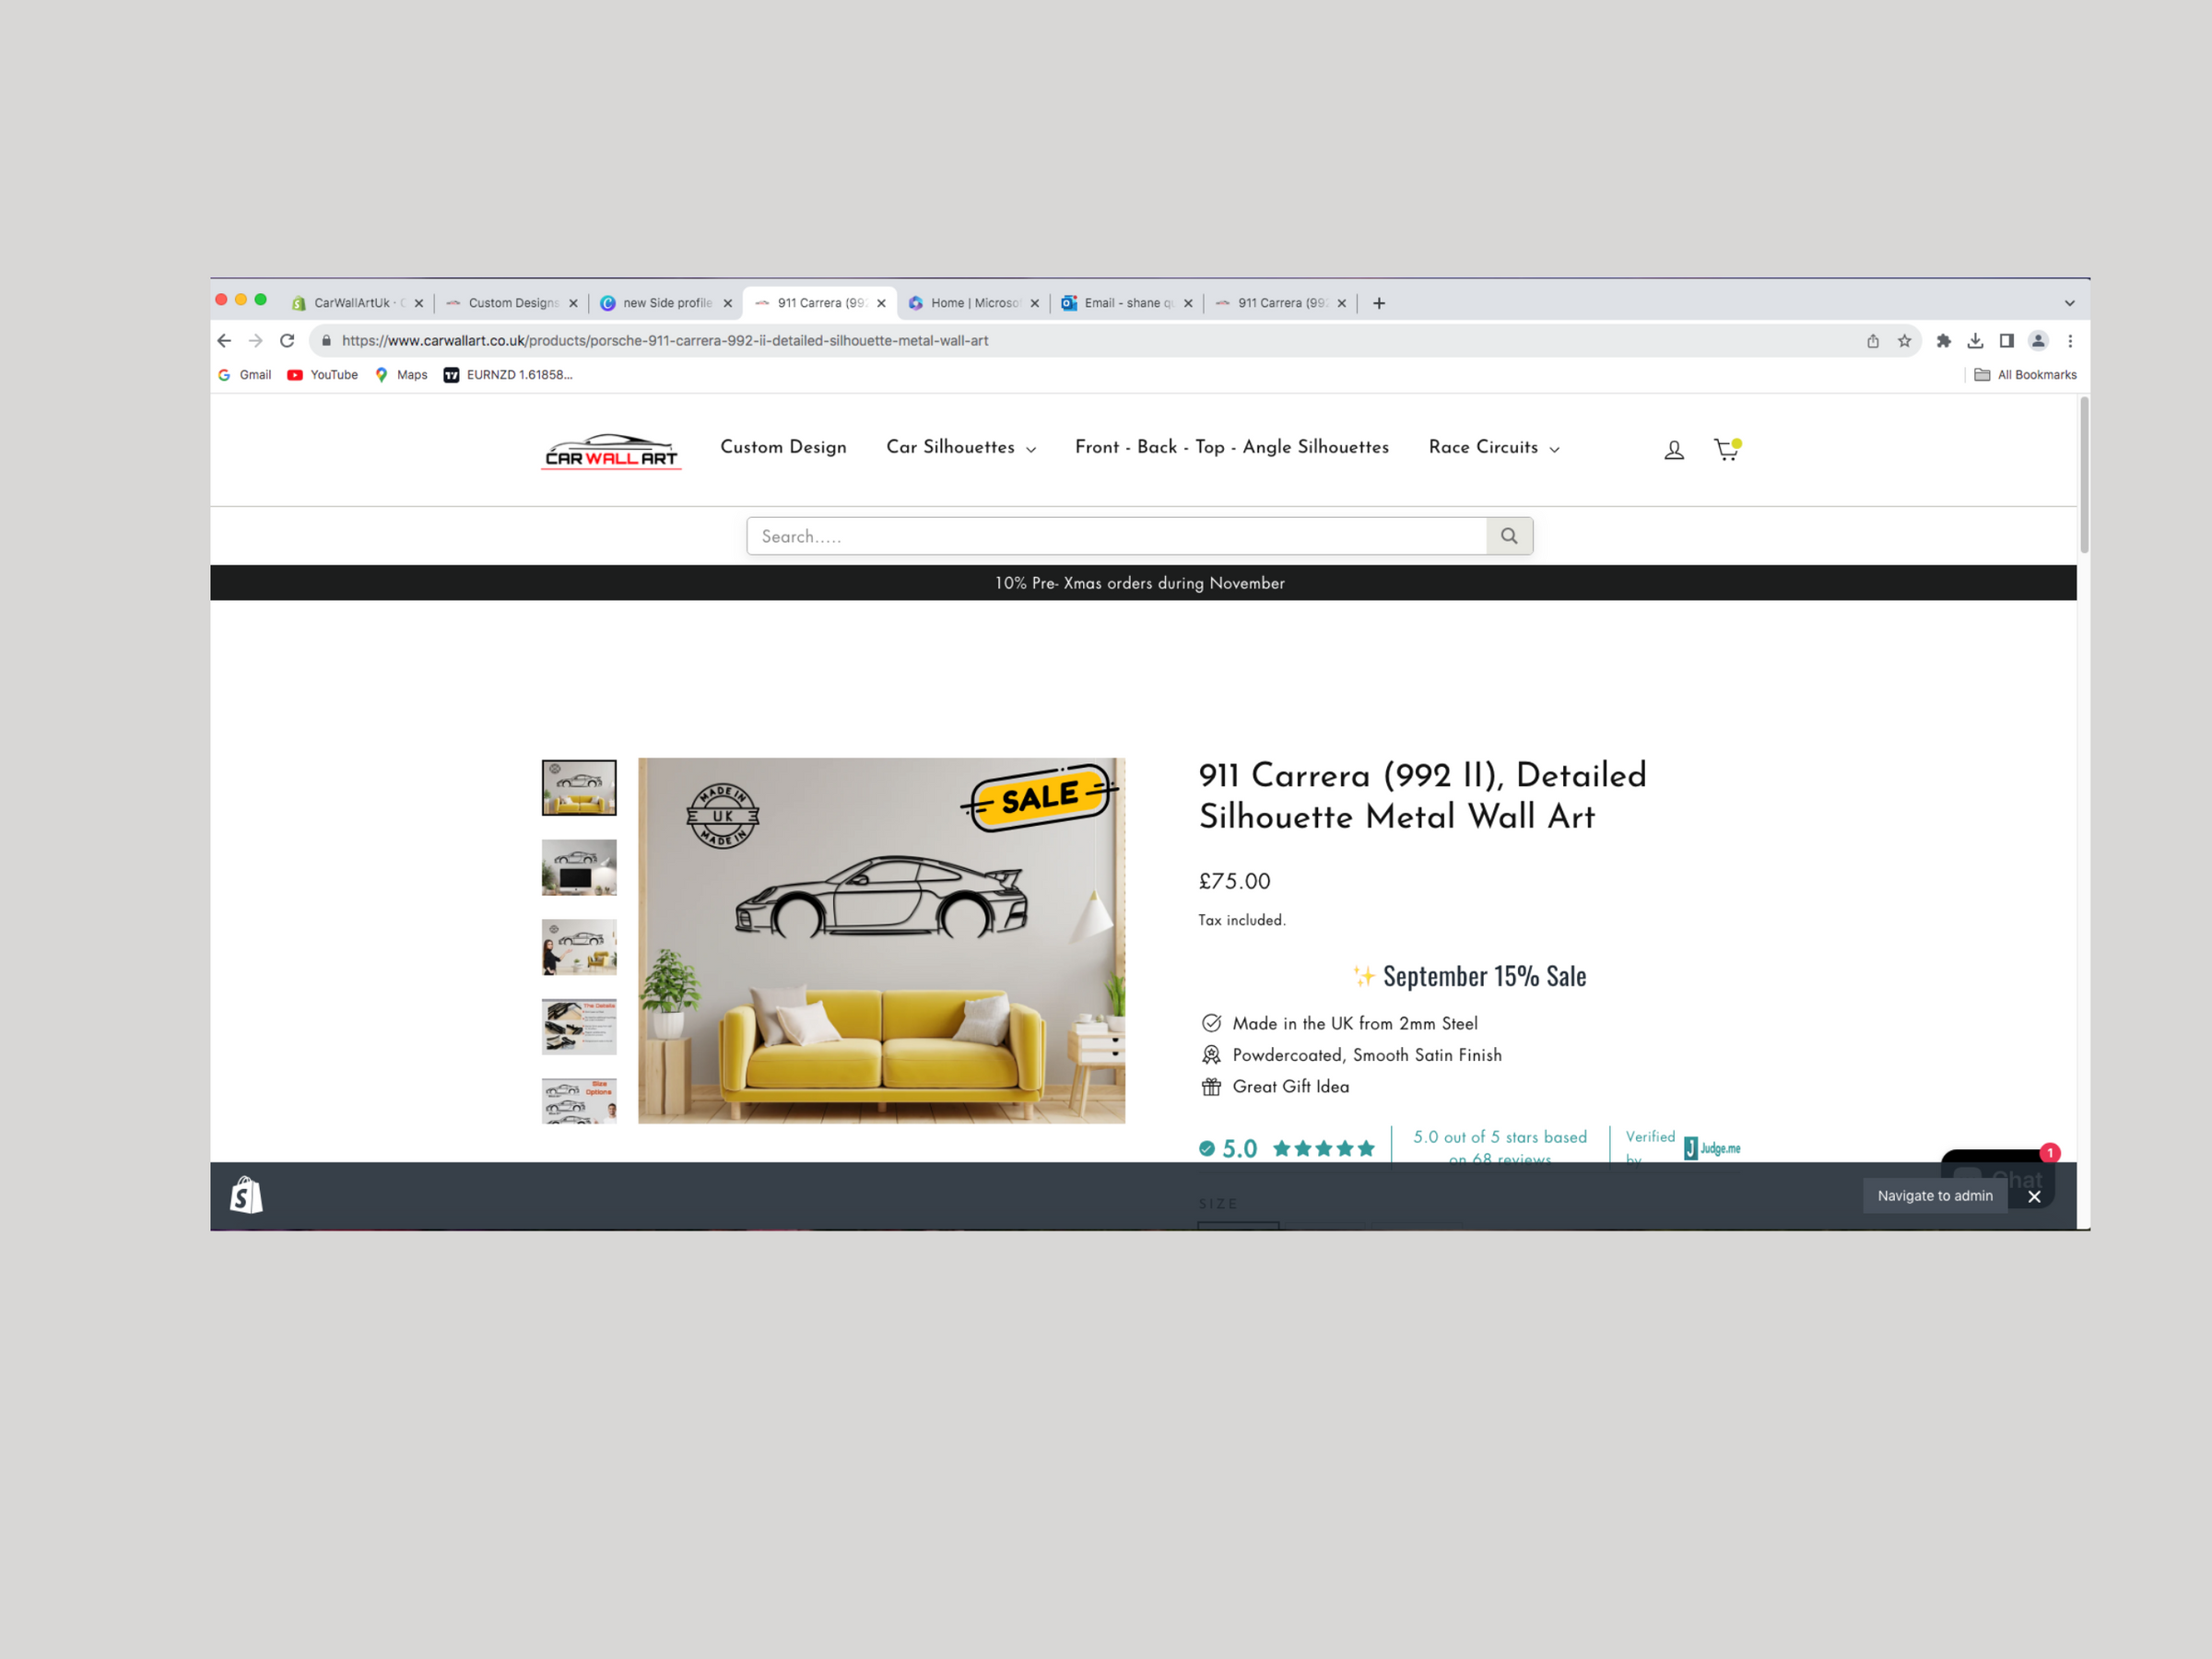Open the shopping cart icon
Image resolution: width=2212 pixels, height=1659 pixels.
coord(1725,449)
